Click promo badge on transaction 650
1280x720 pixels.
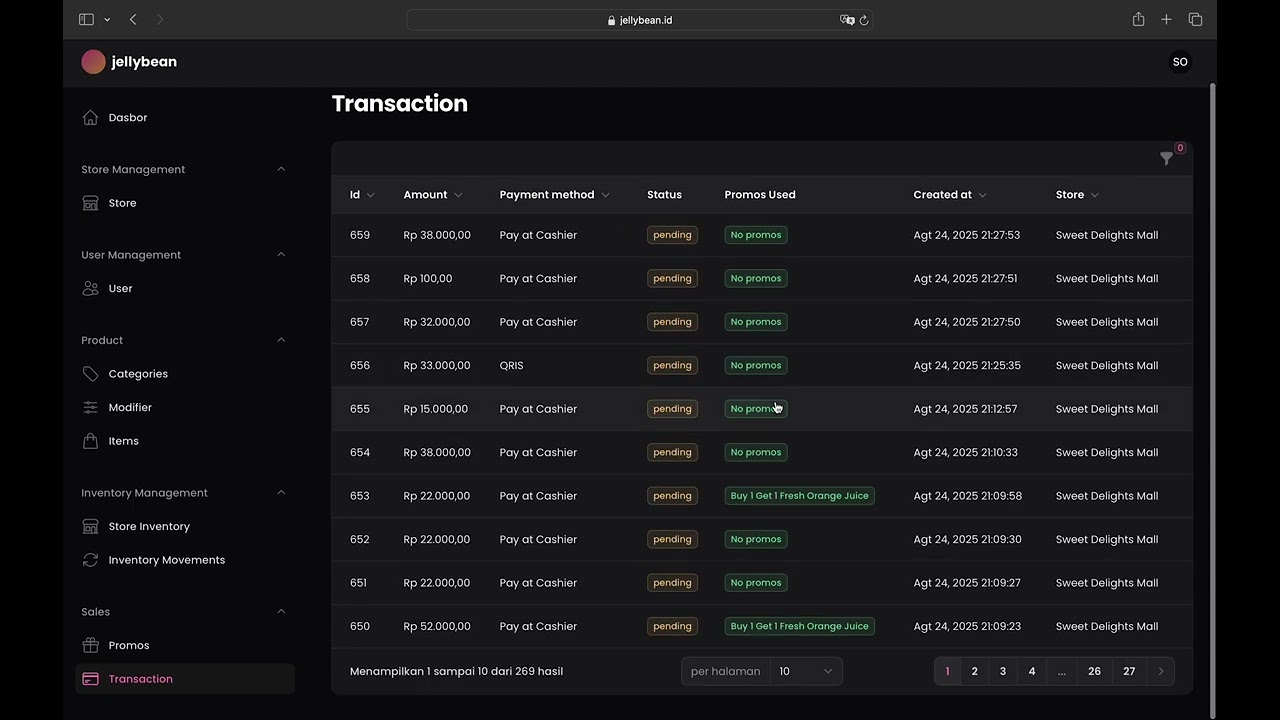799,626
